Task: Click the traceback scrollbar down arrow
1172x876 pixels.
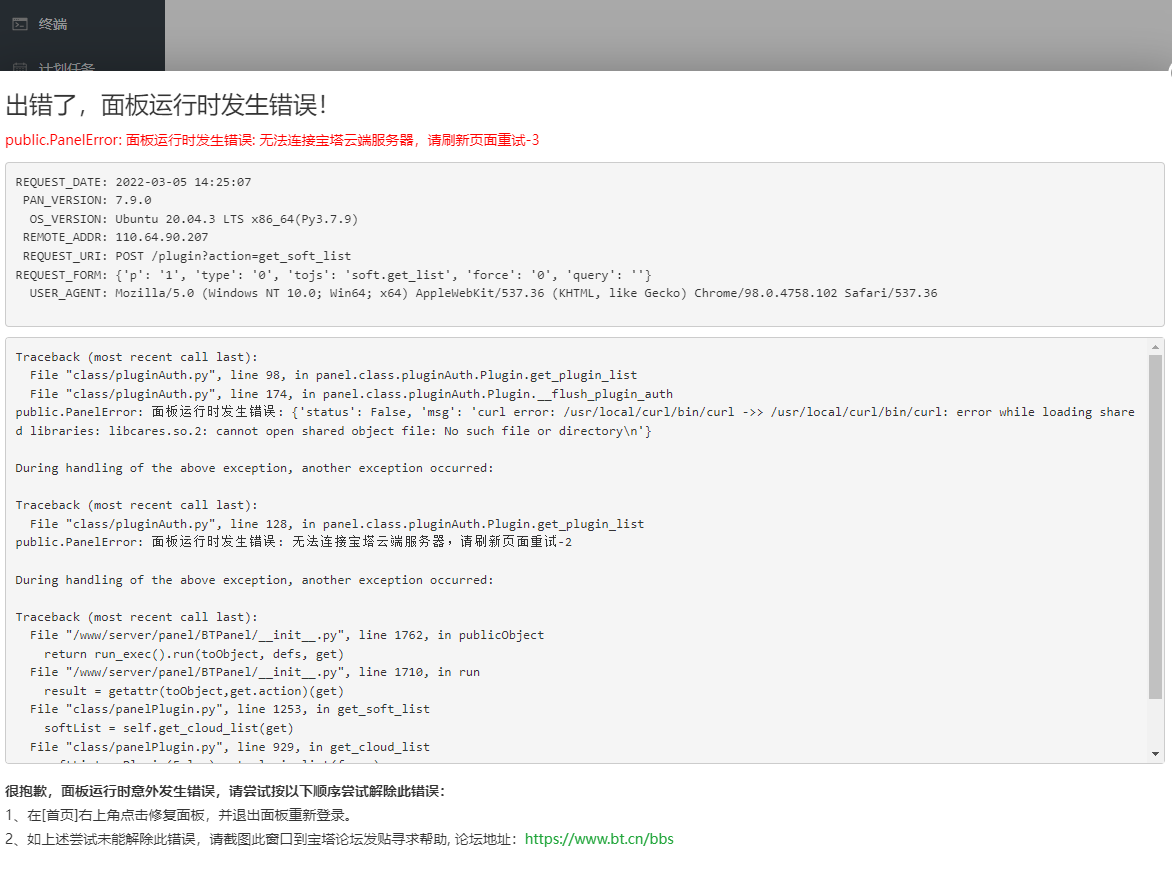Action: tap(1156, 753)
